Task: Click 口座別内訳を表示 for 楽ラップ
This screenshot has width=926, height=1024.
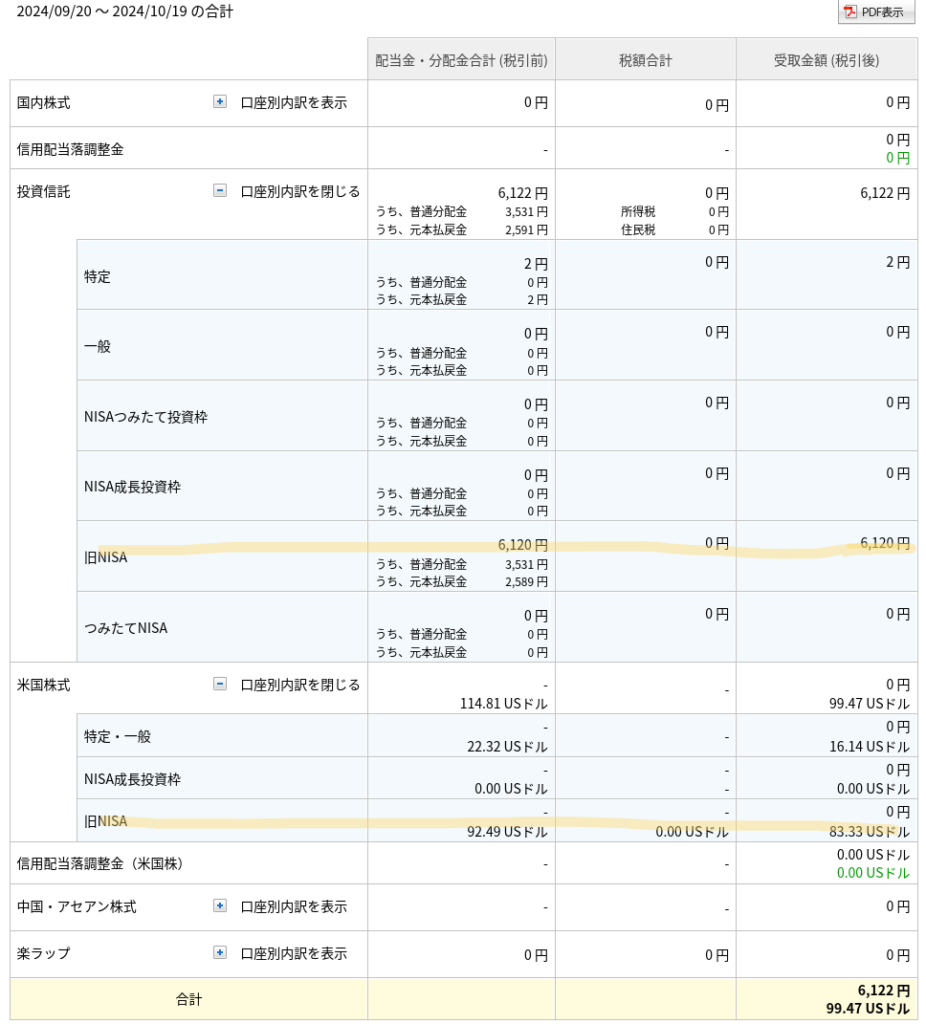Action: tap(293, 954)
